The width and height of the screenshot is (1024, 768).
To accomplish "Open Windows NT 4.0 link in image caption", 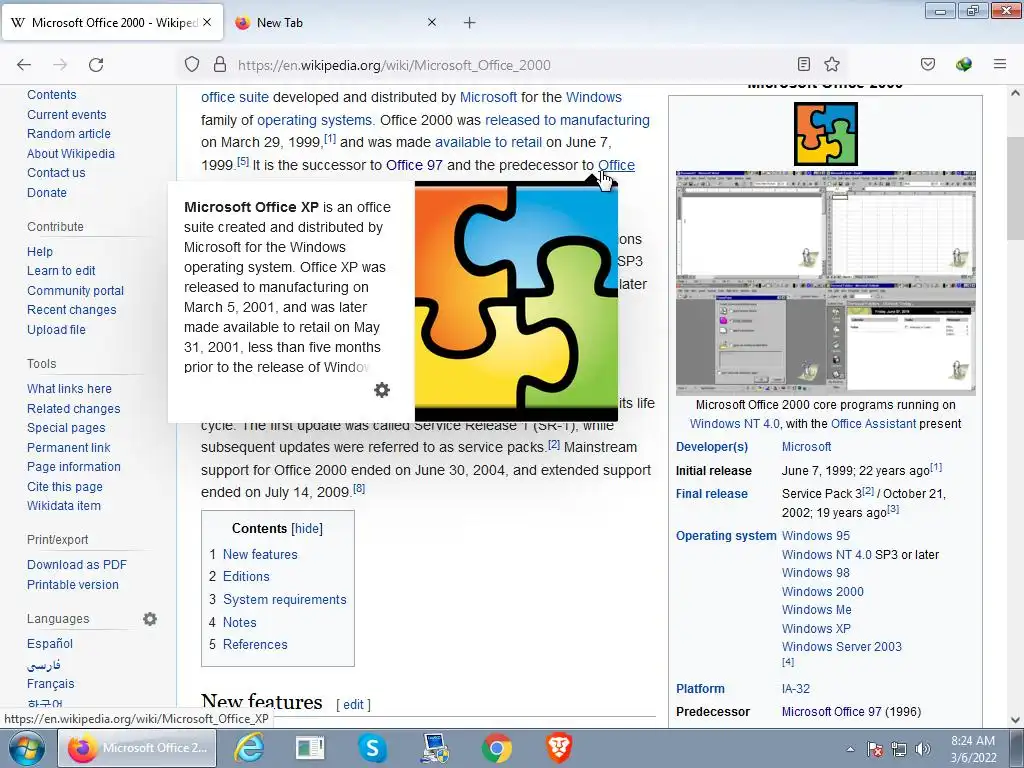I will (735, 424).
